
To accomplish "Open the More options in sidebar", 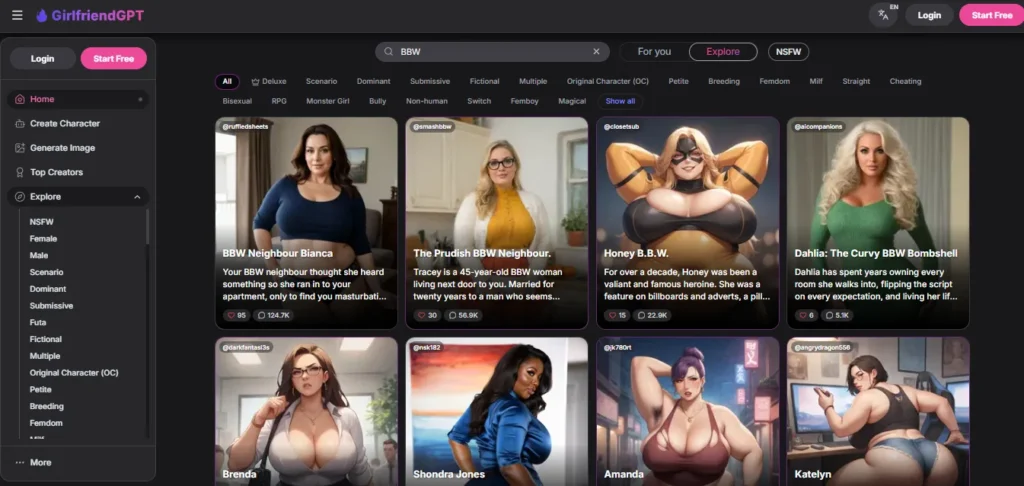I will (33, 462).
